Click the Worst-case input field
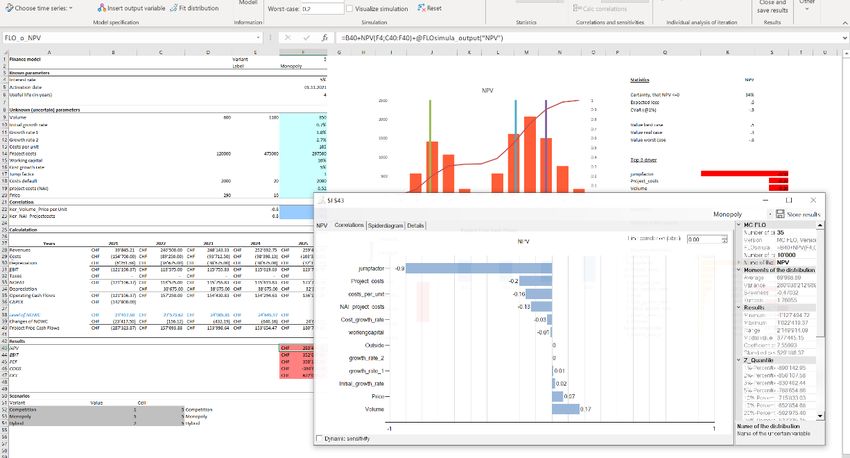The width and height of the screenshot is (850, 458). [322, 9]
